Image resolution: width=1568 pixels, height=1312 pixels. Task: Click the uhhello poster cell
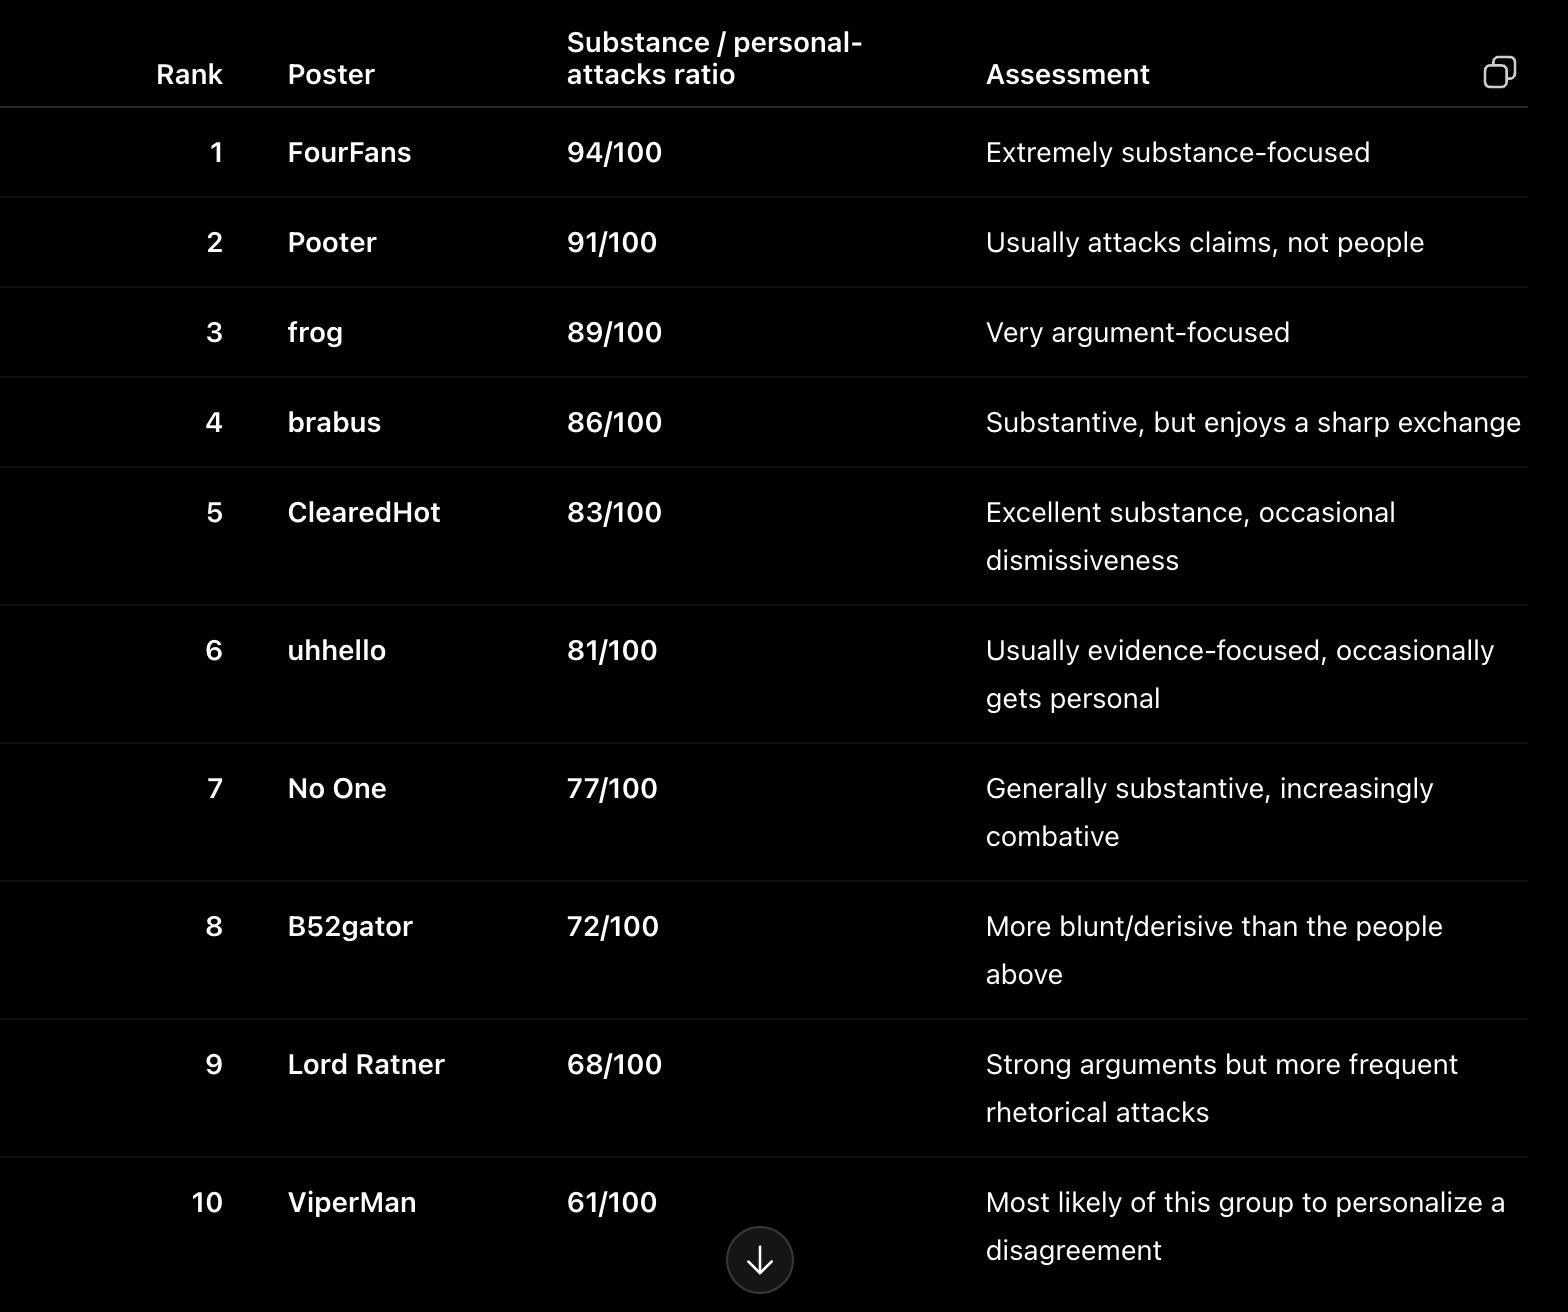pyautogui.click(x=337, y=650)
